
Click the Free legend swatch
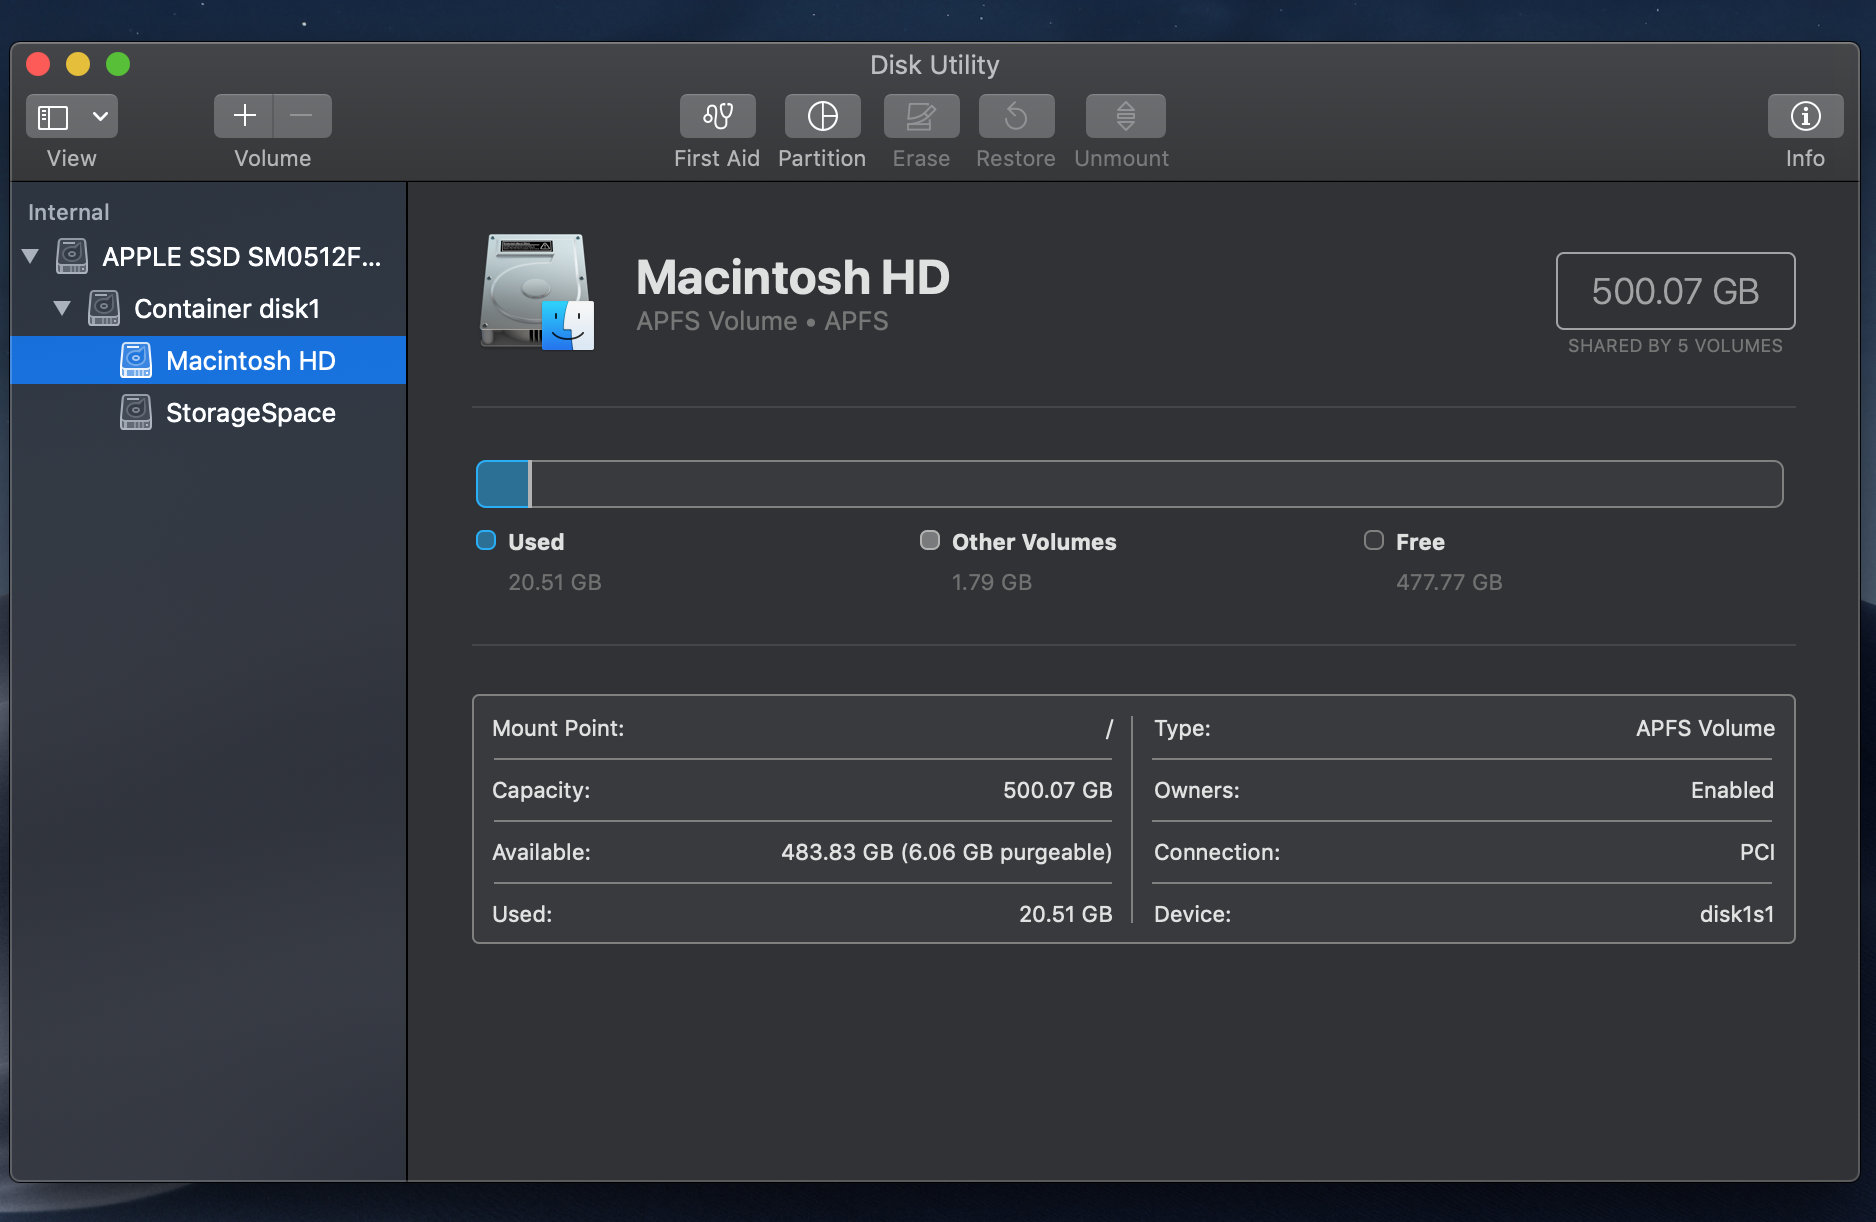click(1374, 540)
